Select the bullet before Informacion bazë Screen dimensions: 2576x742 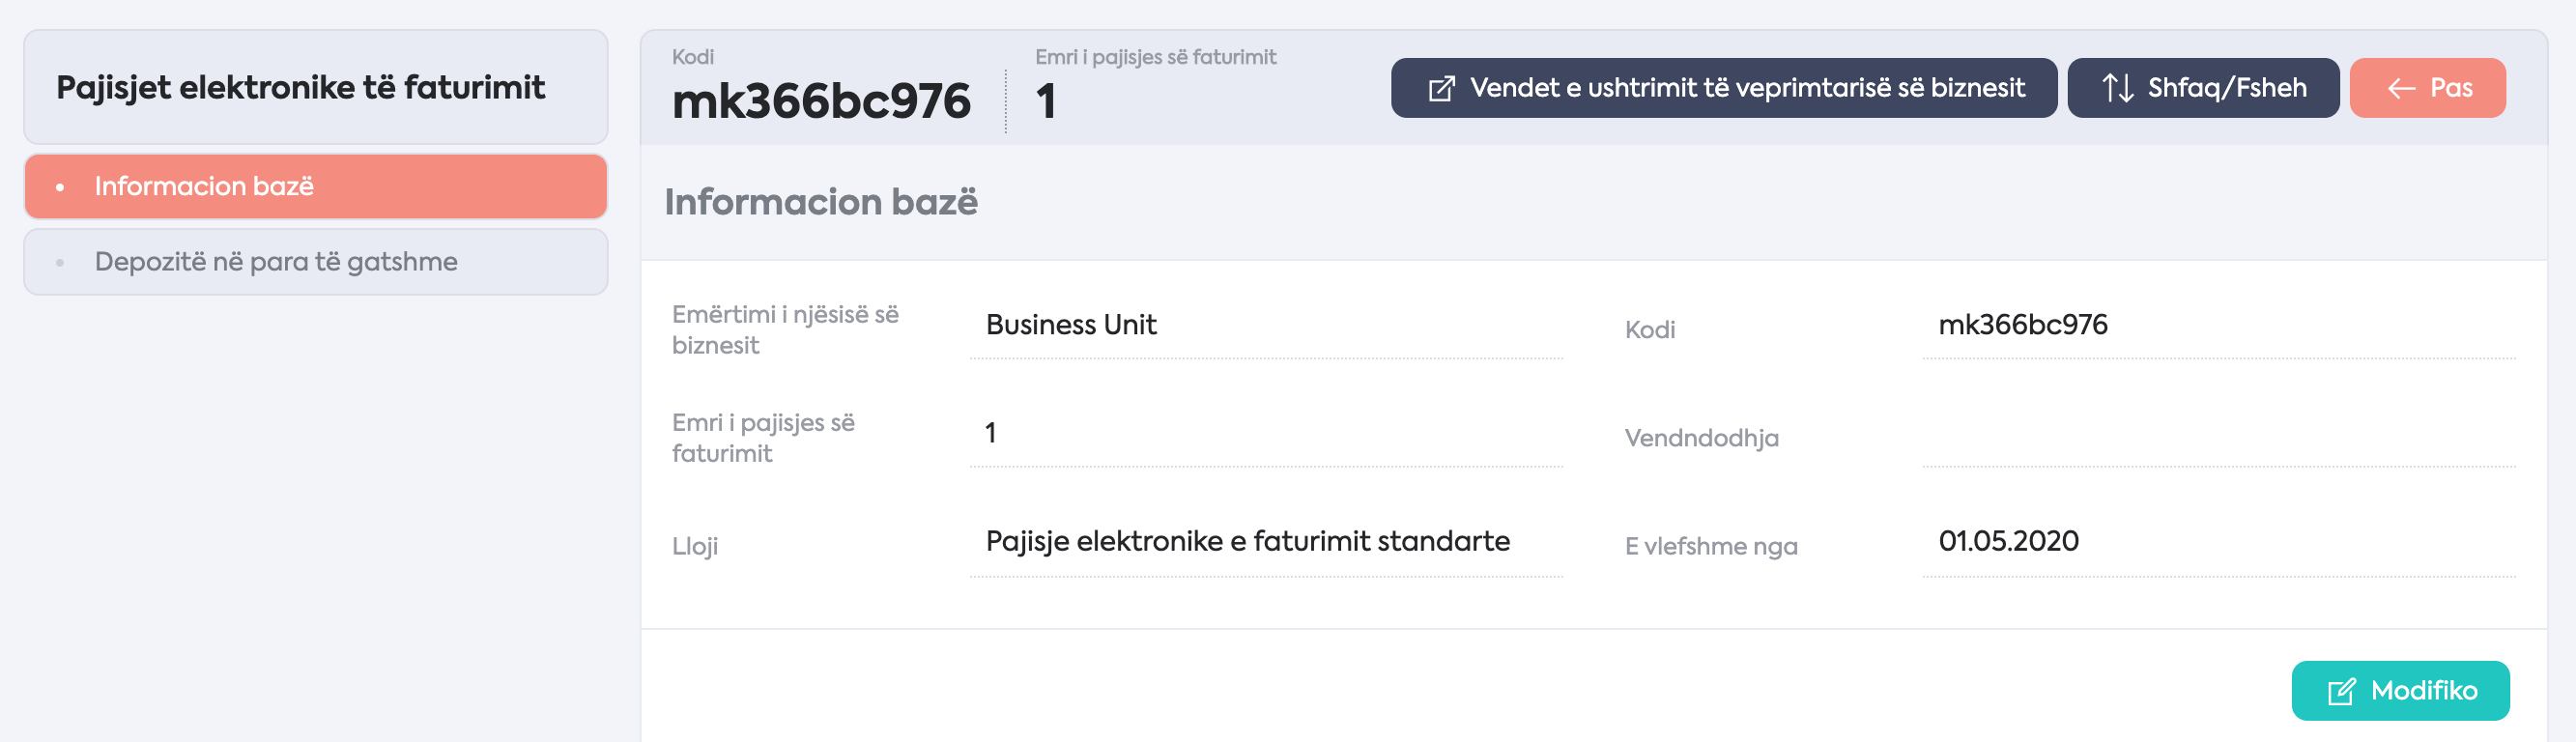click(60, 187)
